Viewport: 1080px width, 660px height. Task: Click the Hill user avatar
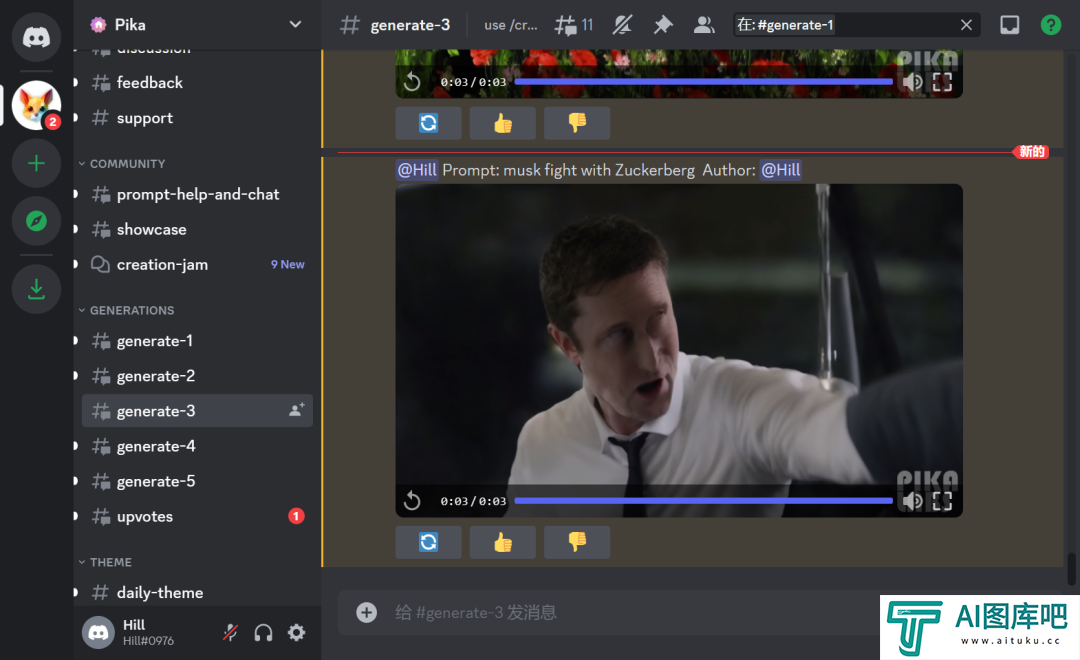[98, 632]
